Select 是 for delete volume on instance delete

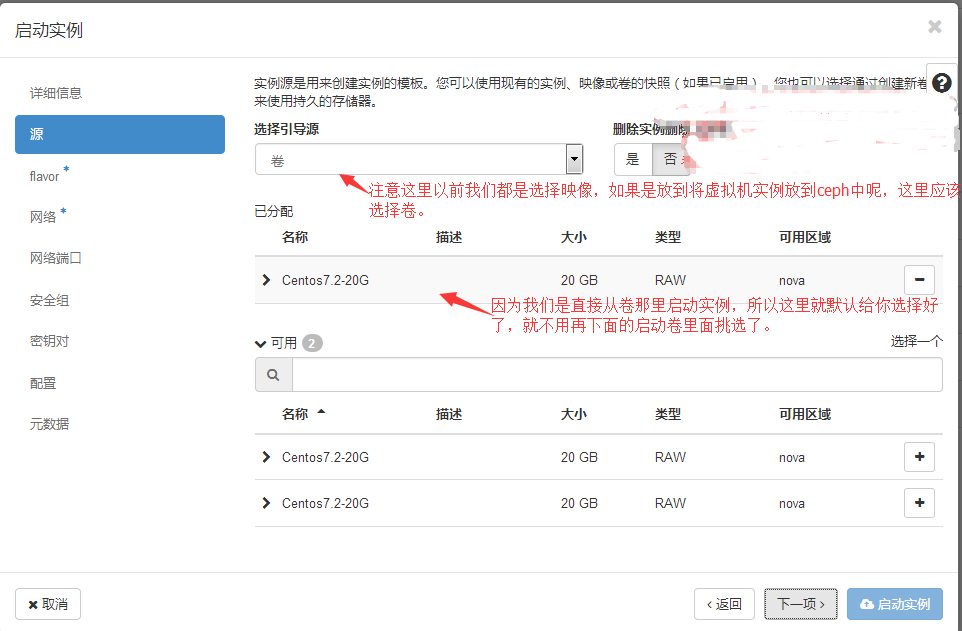[632, 159]
